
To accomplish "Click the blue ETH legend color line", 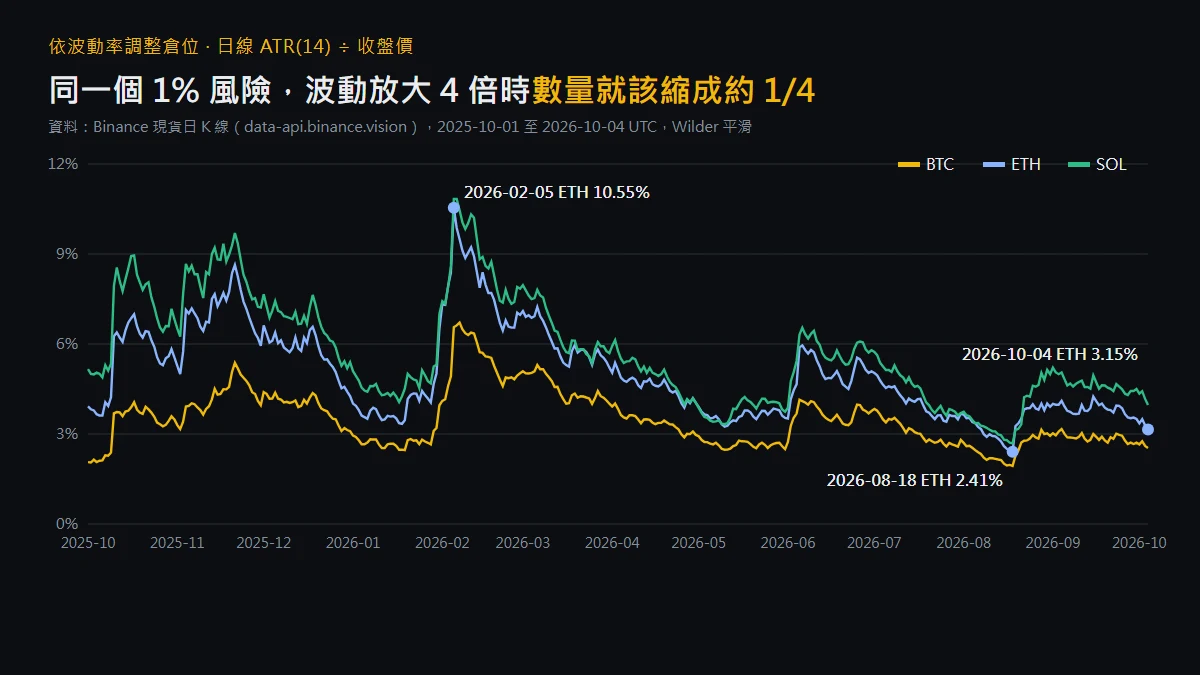I will [994, 164].
